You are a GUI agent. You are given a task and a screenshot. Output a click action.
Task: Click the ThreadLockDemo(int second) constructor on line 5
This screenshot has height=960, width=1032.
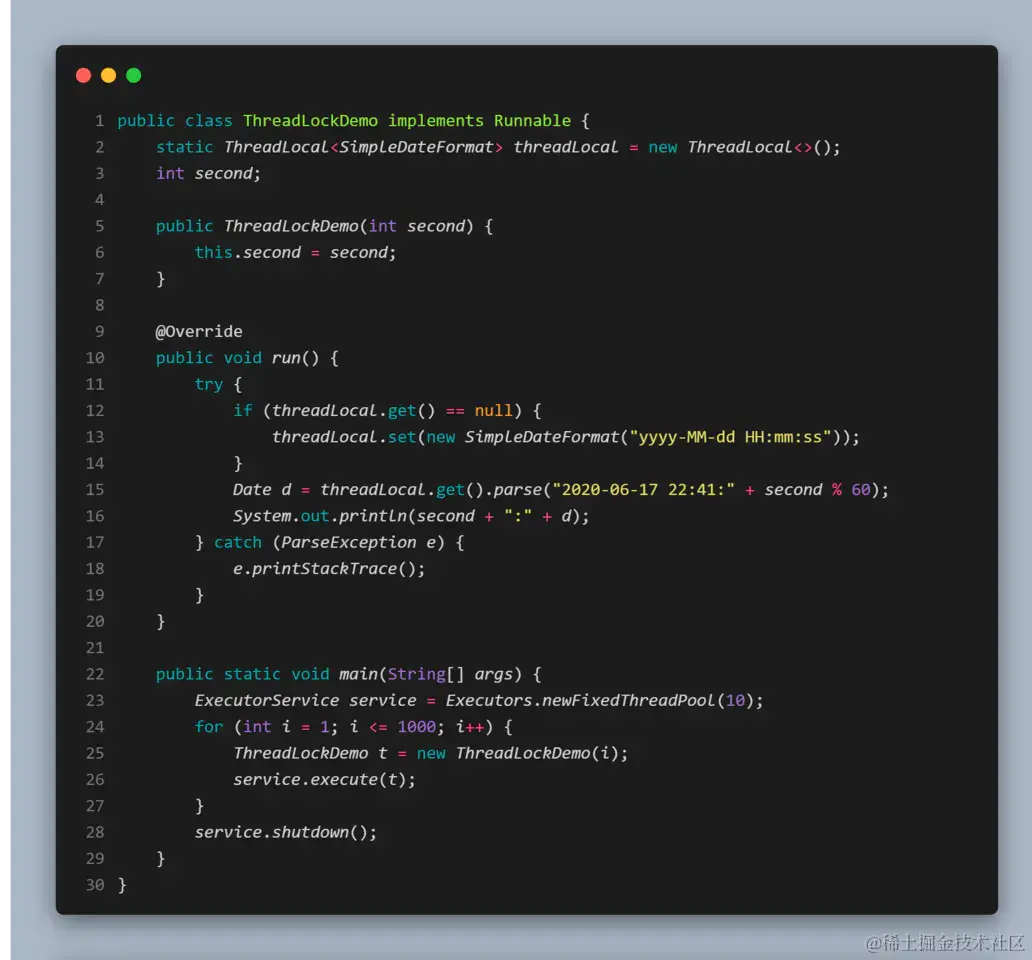[x=348, y=226]
